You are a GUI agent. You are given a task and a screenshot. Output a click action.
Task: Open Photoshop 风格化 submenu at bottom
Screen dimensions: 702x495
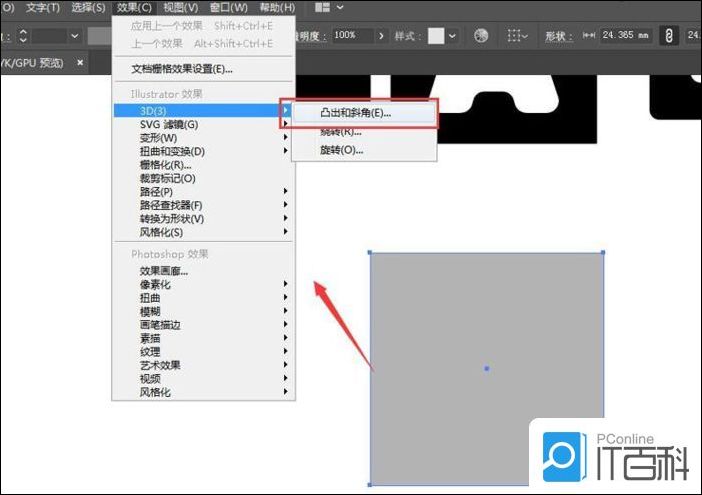click(x=203, y=392)
